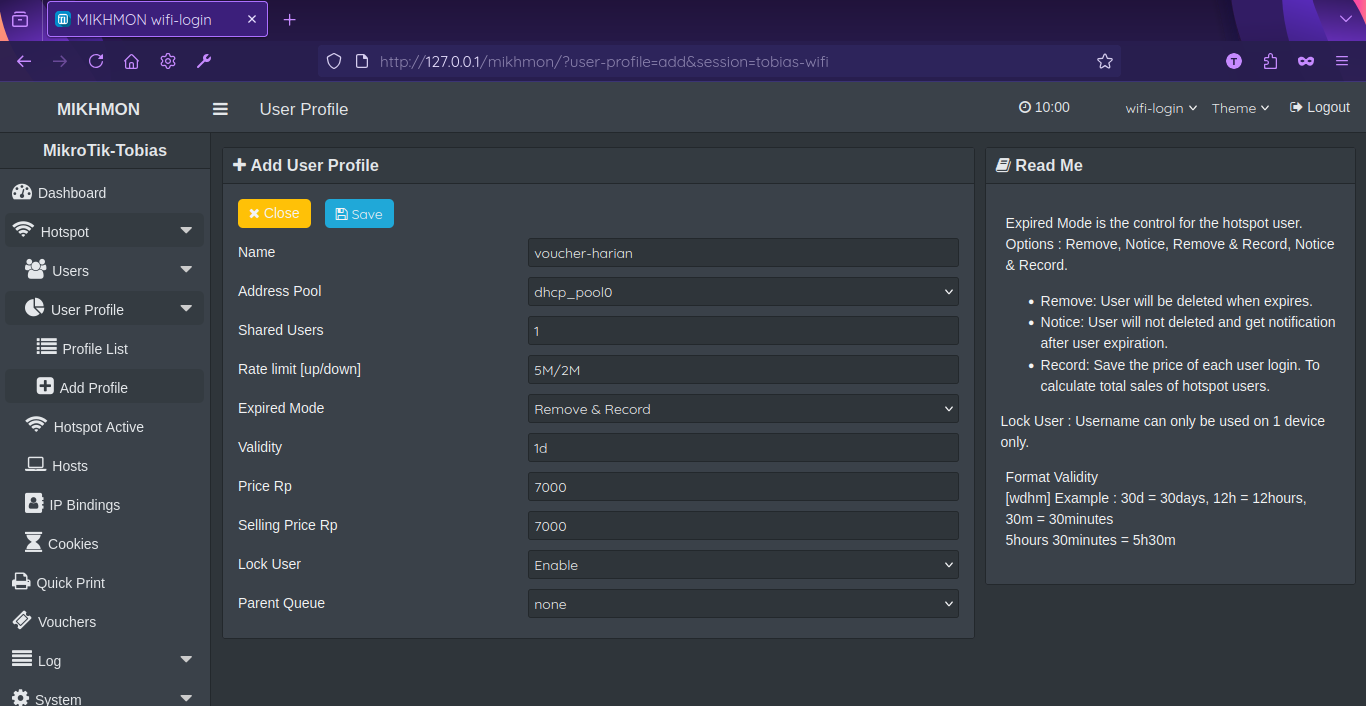Click the hamburger sidebar toggle icon
Screen dimensions: 1366x706
pos(220,109)
